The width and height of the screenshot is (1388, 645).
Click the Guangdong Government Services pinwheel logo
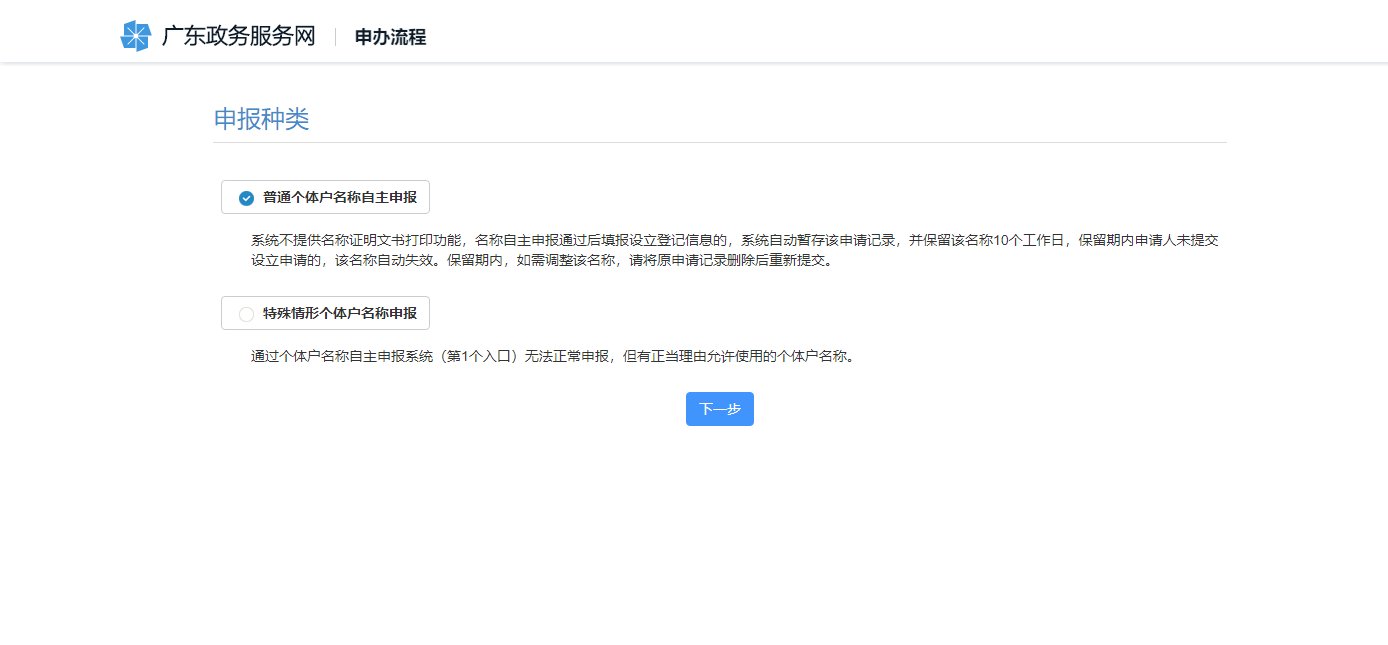(135, 36)
